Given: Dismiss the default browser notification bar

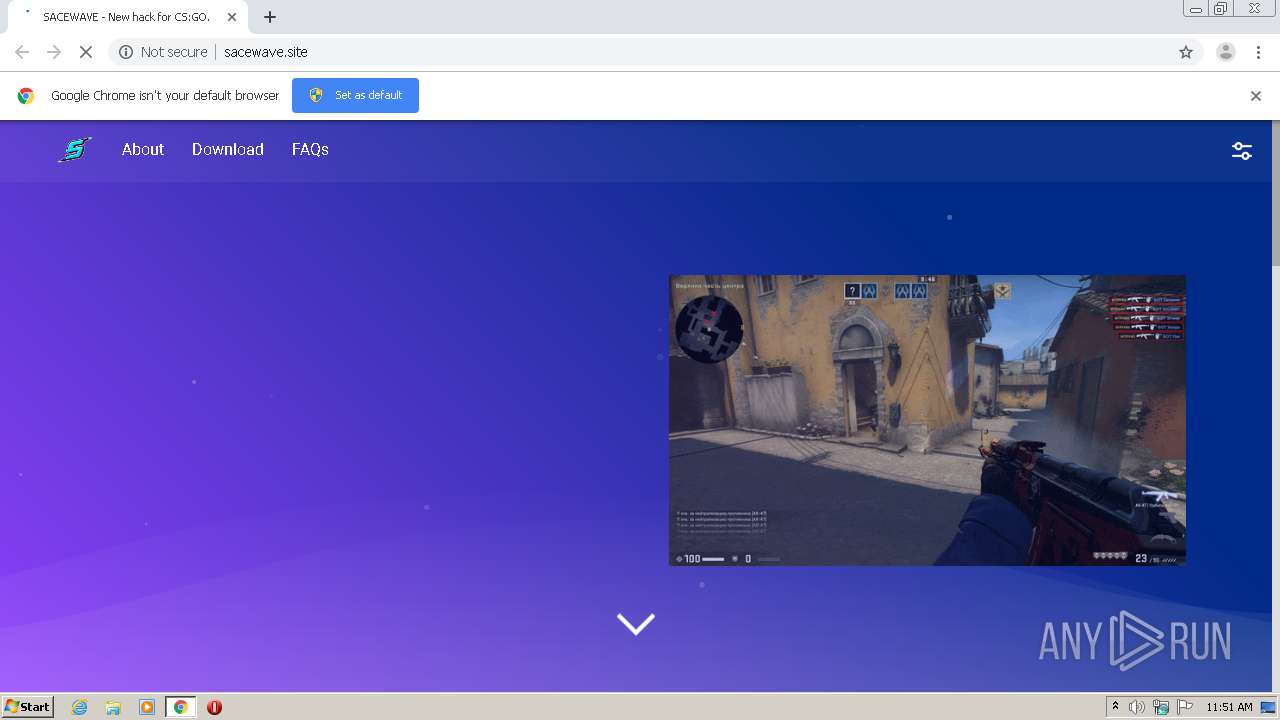Looking at the screenshot, I should tap(1256, 96).
